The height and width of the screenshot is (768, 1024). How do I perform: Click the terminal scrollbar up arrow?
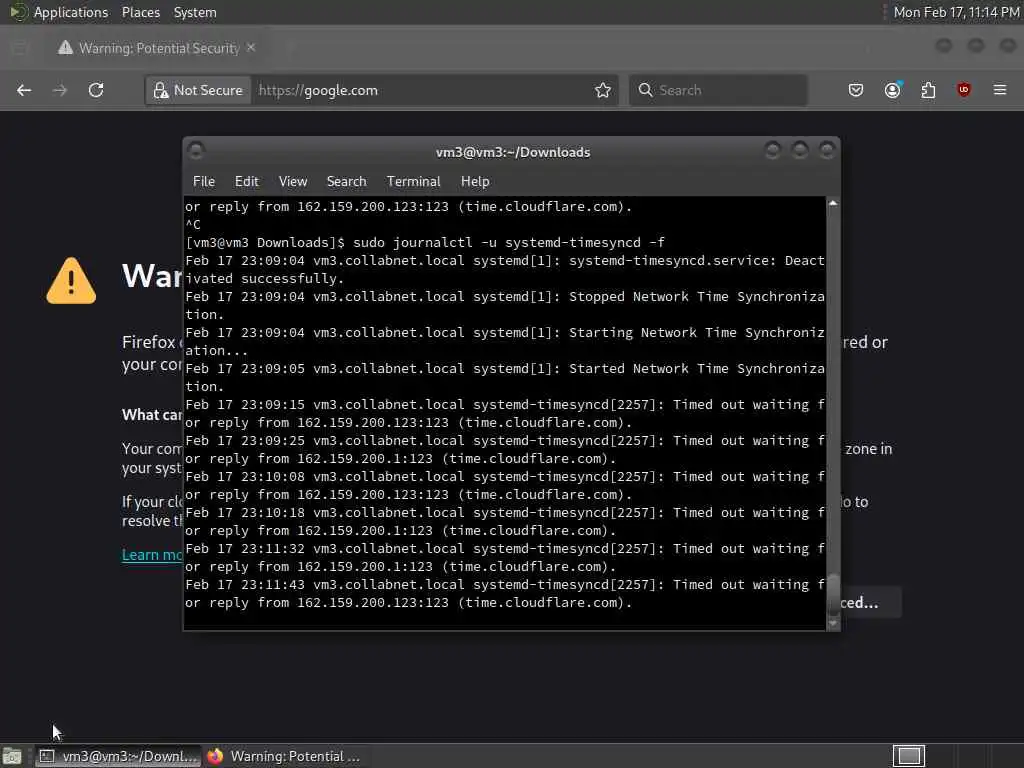(x=833, y=204)
